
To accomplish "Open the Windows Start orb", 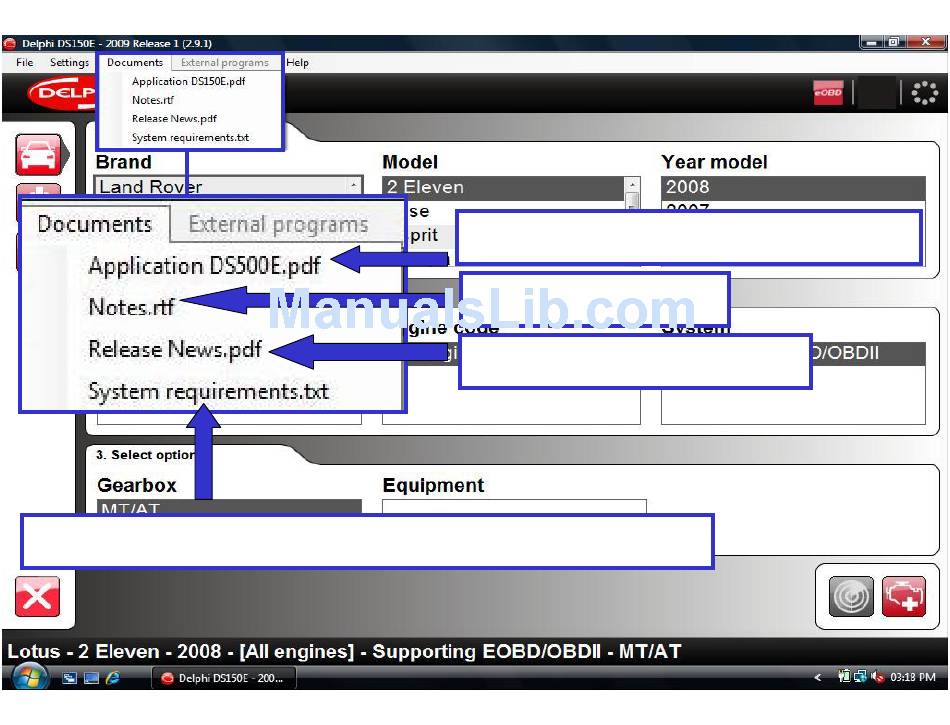I will pyautogui.click(x=29, y=678).
